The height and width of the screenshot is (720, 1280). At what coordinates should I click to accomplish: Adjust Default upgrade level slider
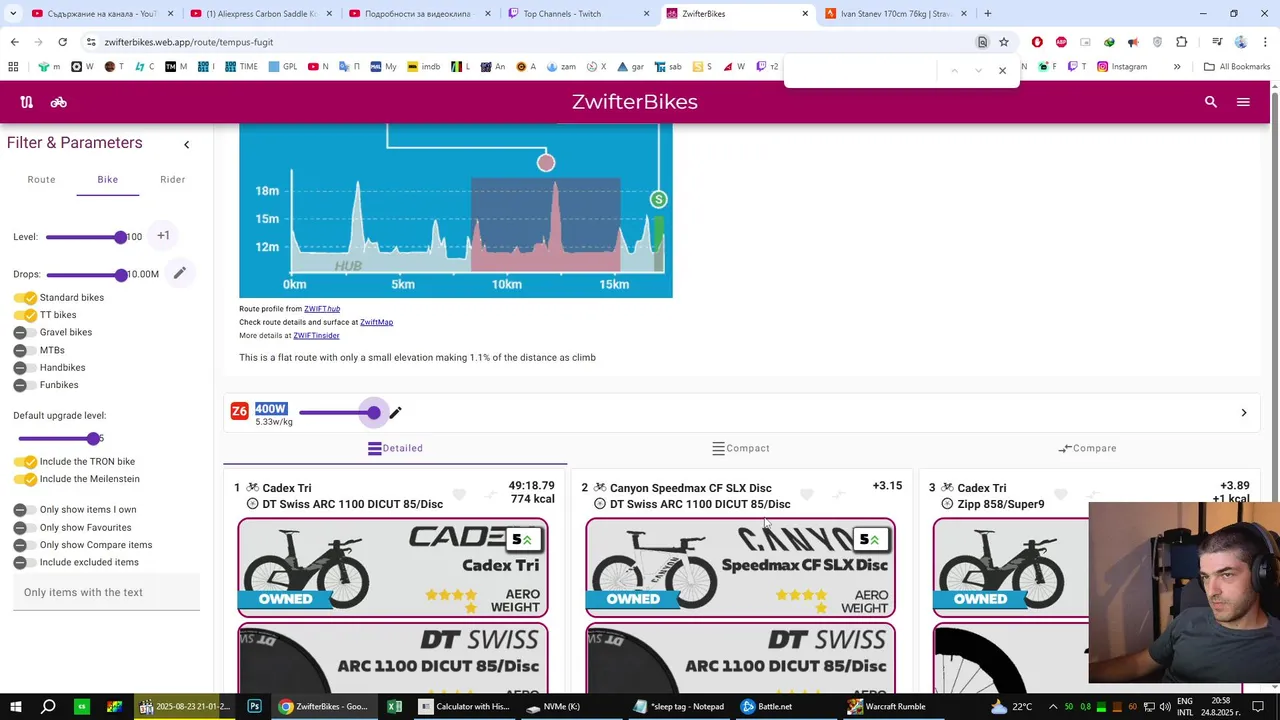(93, 438)
